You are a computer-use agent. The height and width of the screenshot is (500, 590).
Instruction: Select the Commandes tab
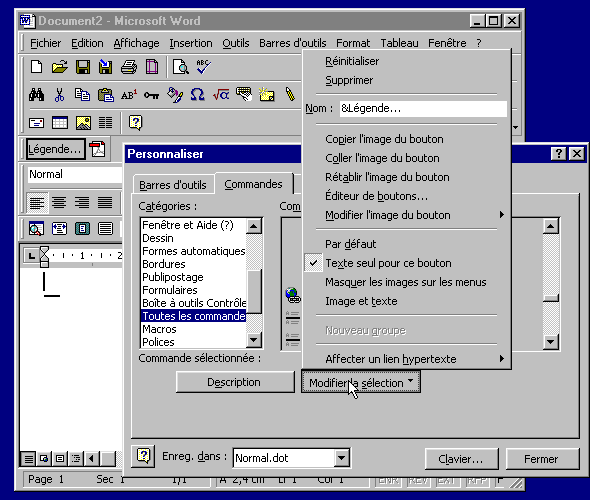pyautogui.click(x=253, y=184)
